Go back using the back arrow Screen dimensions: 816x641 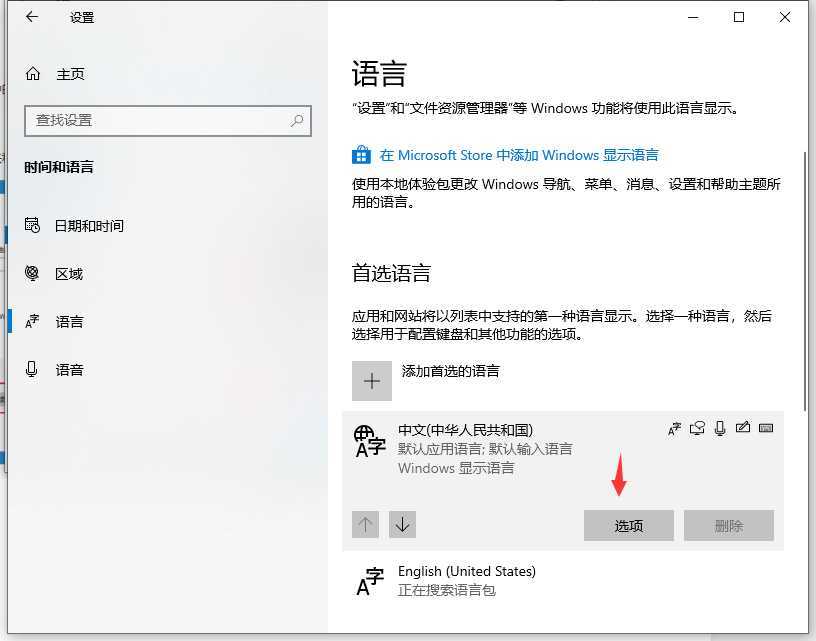point(32,17)
